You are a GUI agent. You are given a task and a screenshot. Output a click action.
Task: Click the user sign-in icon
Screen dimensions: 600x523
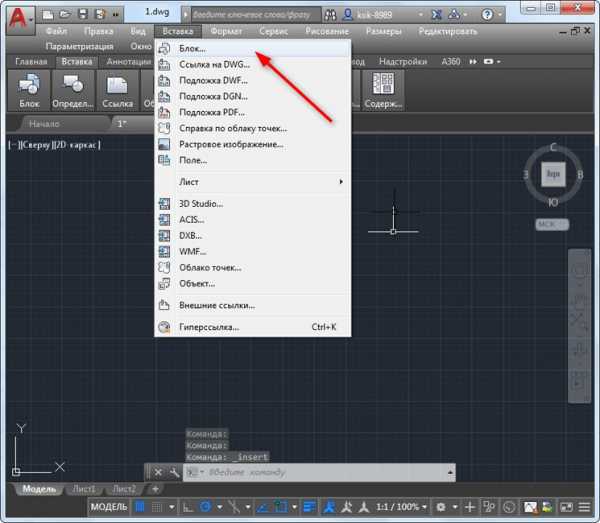pyautogui.click(x=347, y=15)
